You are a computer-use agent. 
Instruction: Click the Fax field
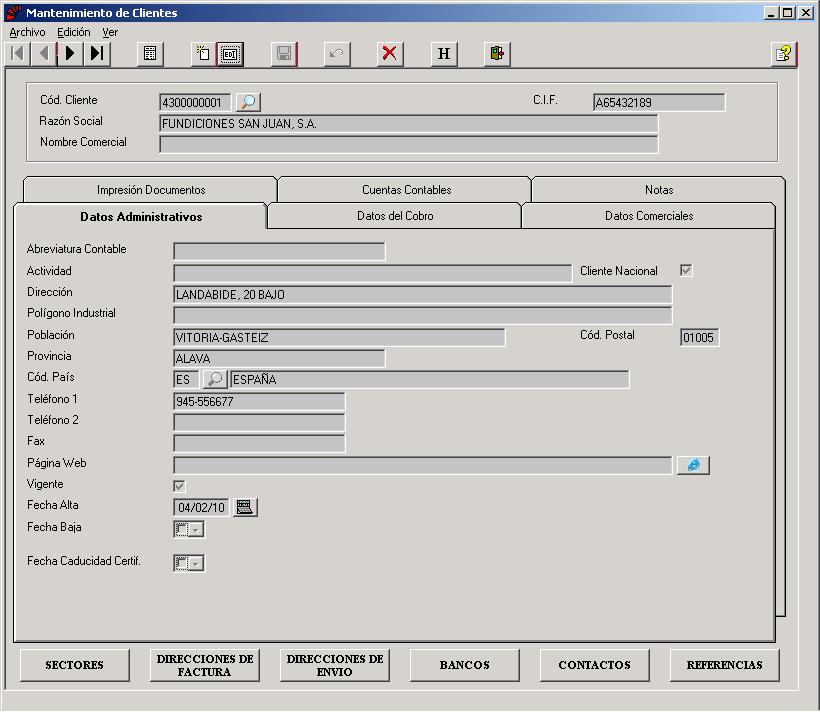(259, 443)
